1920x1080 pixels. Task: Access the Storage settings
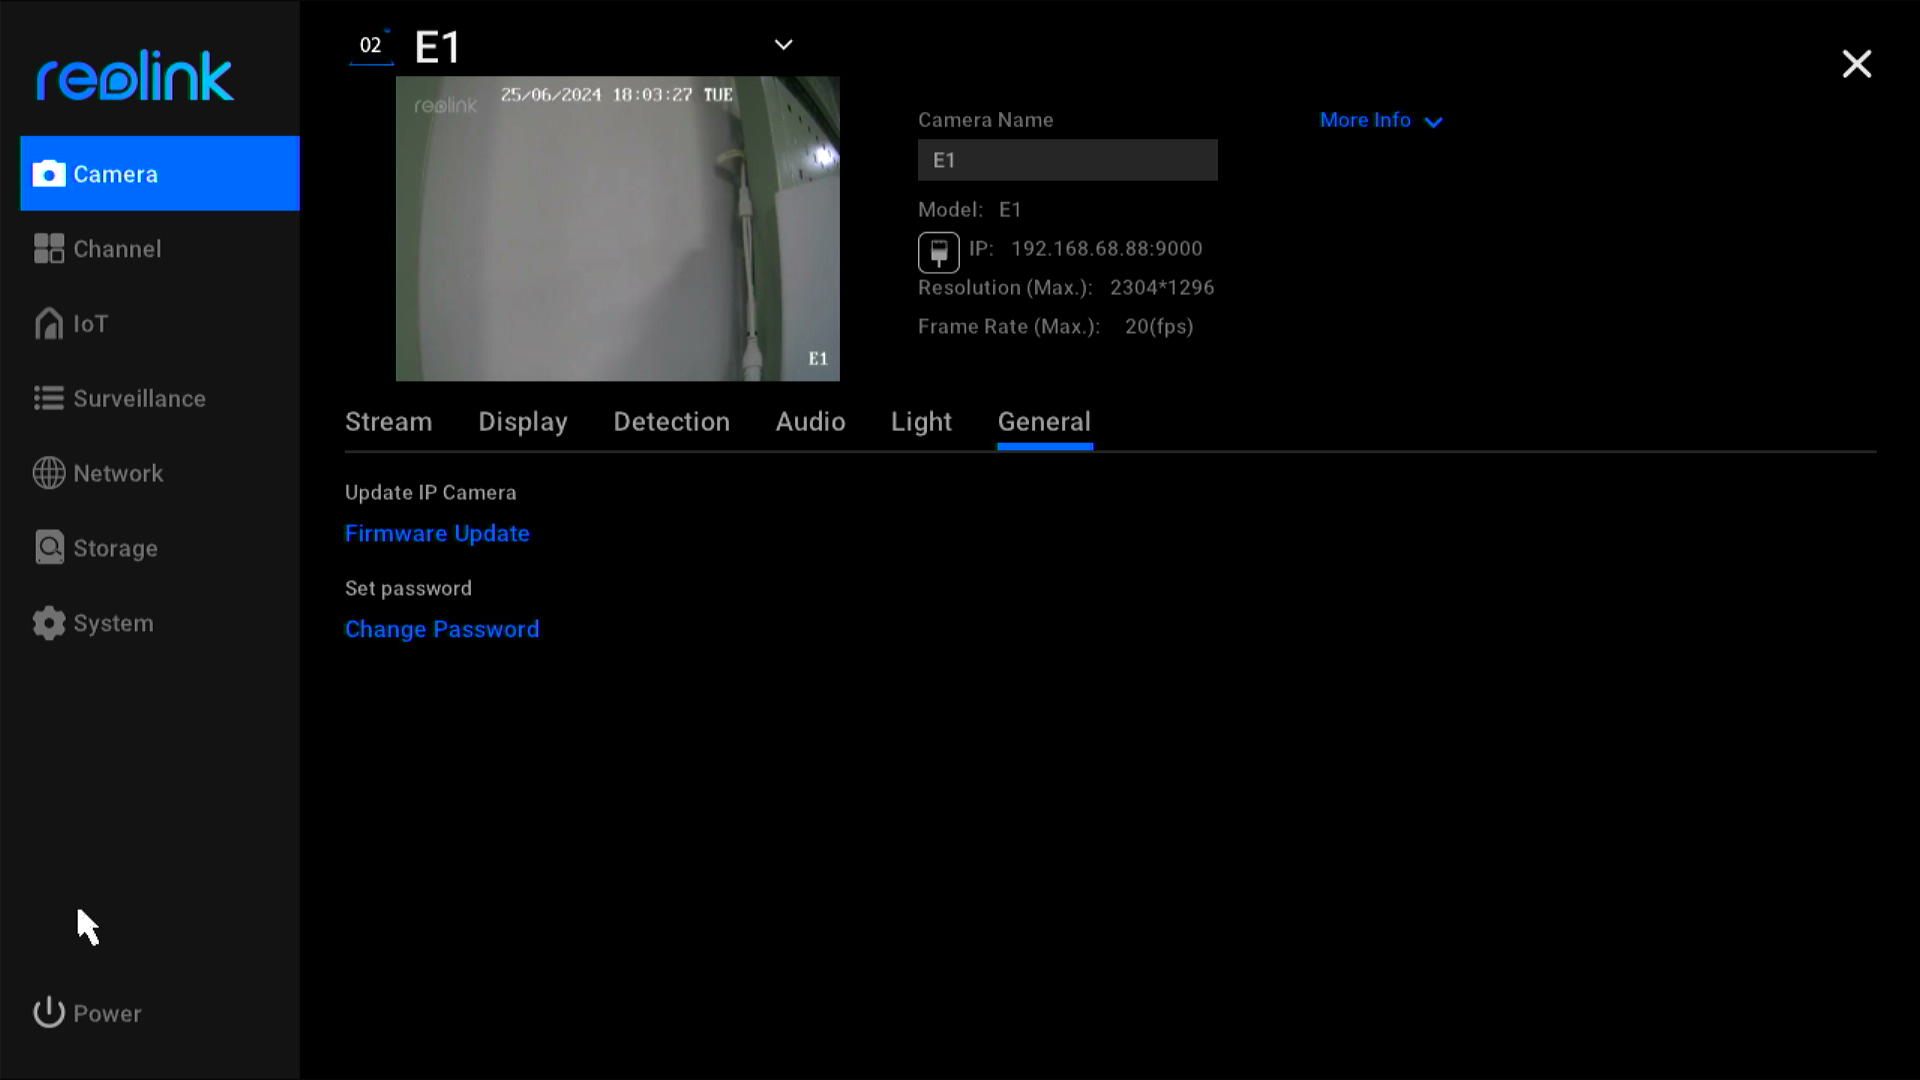point(115,547)
